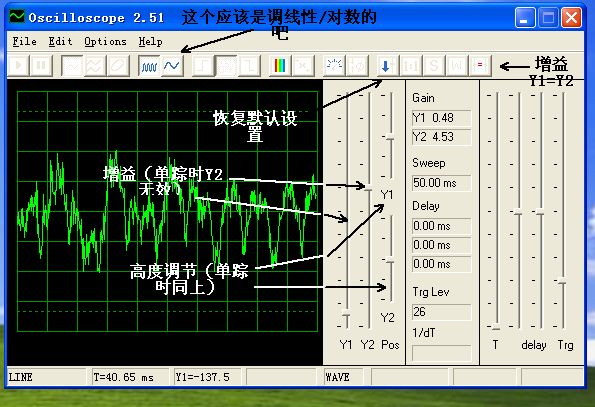The image size is (595, 407).
Task: Click the greyed X cross icon
Action: pyautogui.click(x=303, y=66)
